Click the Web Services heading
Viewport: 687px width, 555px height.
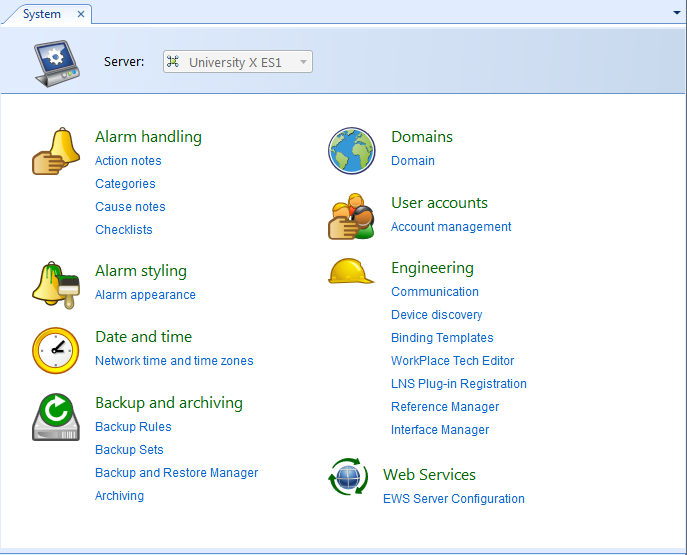point(429,475)
